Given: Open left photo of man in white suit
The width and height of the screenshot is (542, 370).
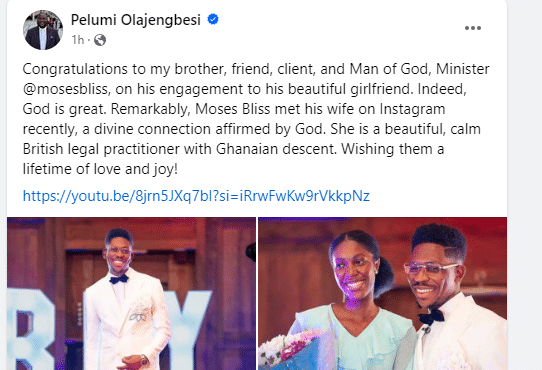Looking at the screenshot, I should (x=131, y=294).
